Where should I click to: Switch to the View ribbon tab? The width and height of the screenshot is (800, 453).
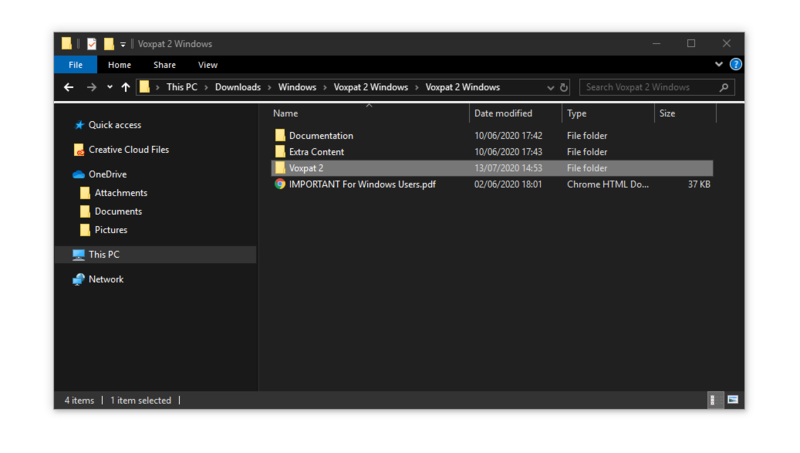pos(207,65)
